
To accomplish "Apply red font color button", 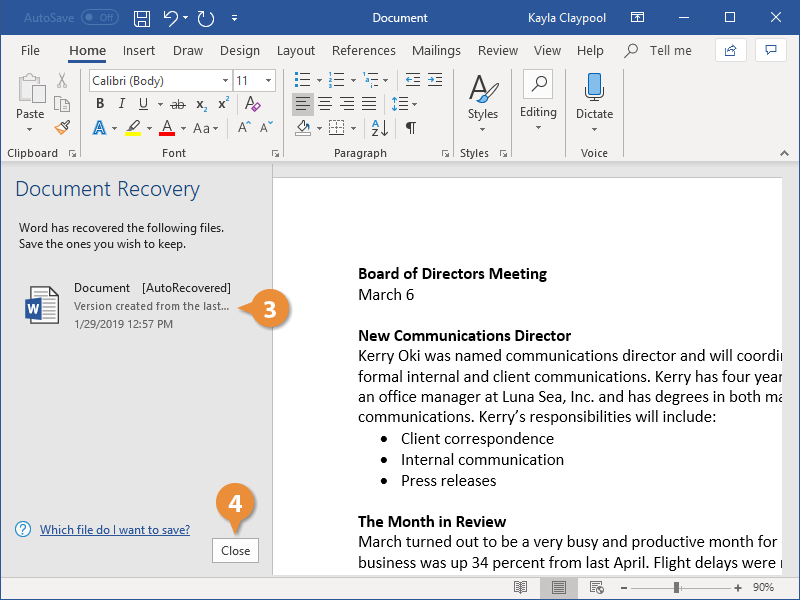I will (167, 128).
